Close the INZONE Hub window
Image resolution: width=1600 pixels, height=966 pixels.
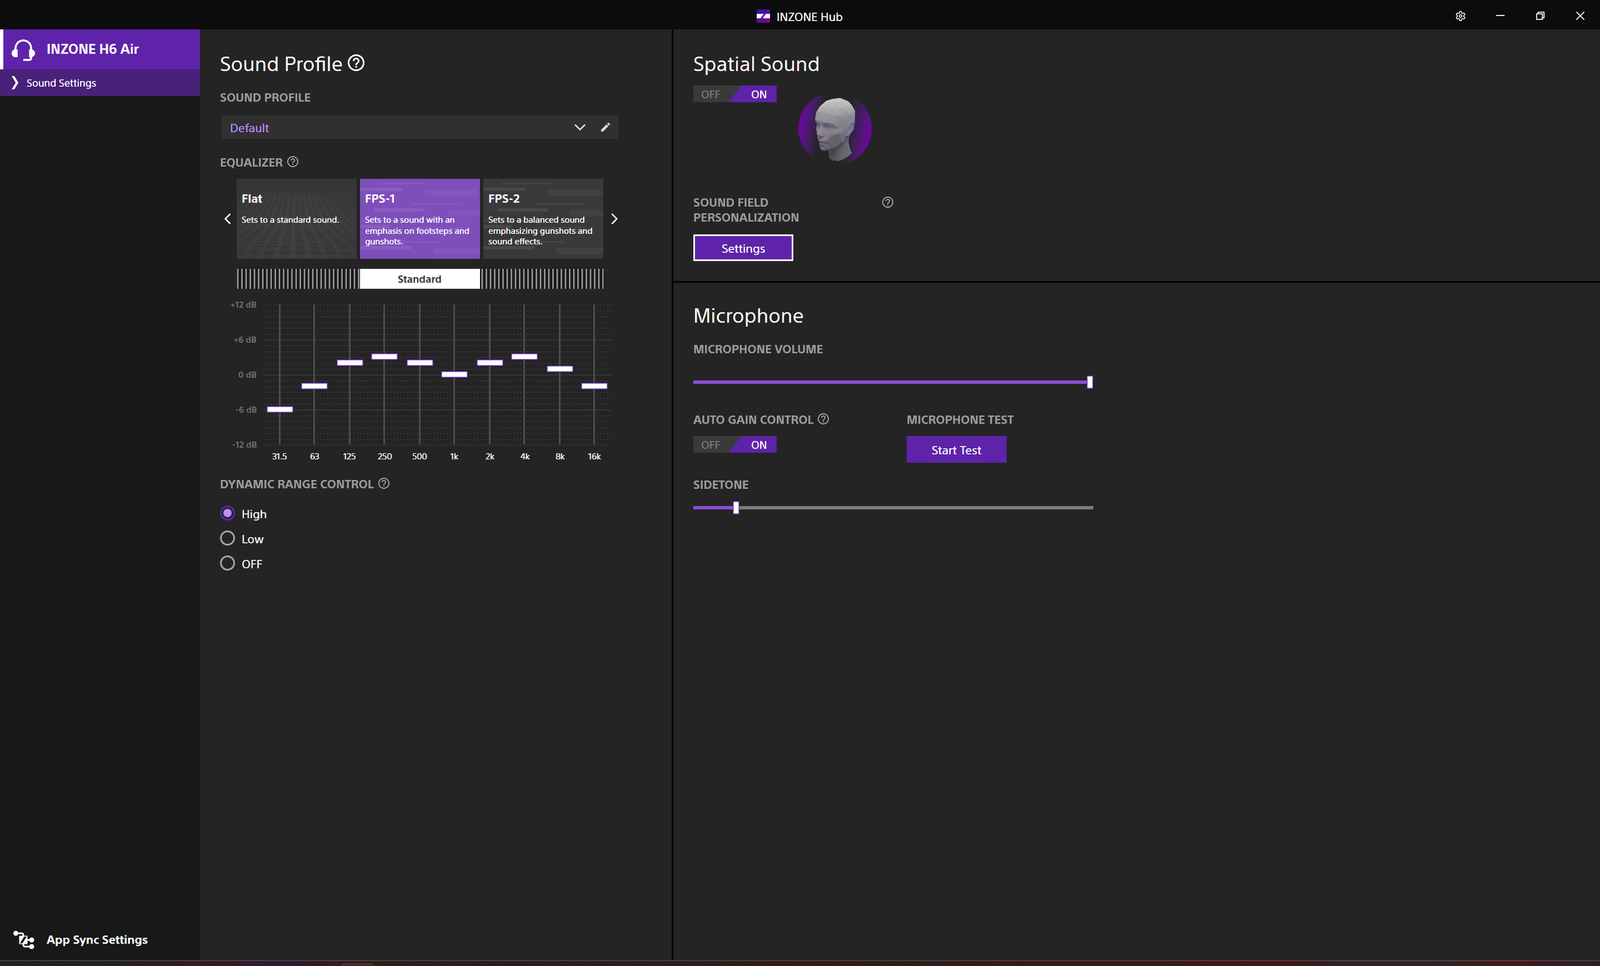point(1580,16)
